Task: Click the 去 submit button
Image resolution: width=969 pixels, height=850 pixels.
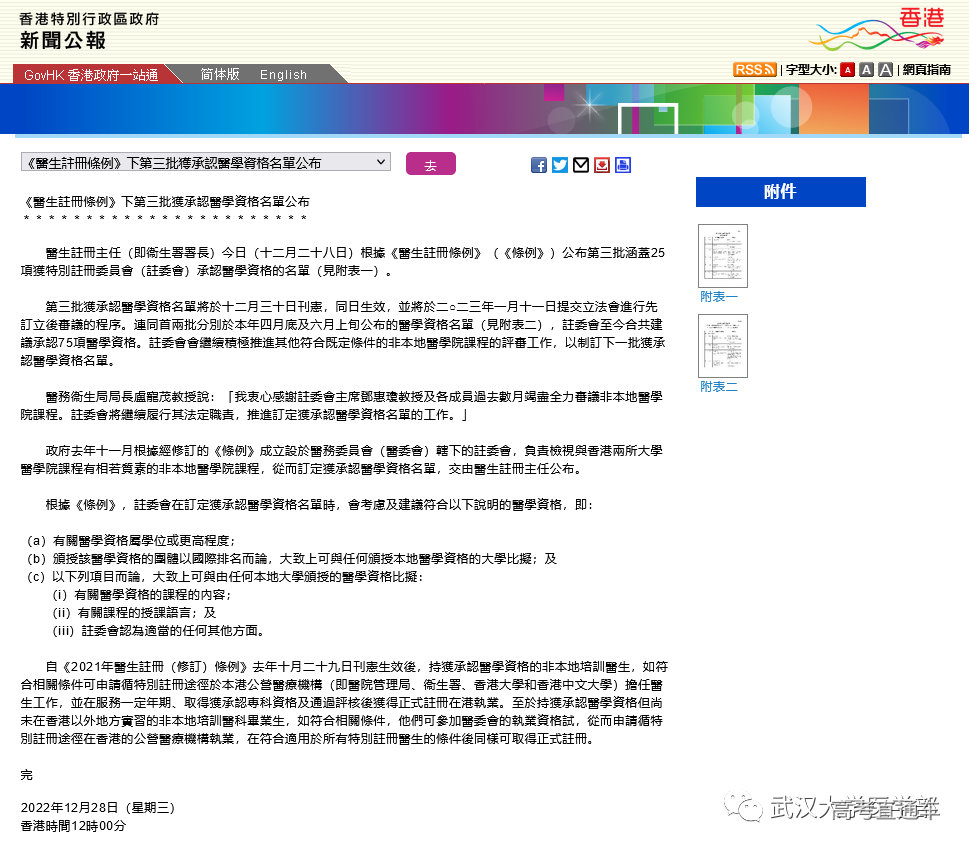Action: pos(430,164)
